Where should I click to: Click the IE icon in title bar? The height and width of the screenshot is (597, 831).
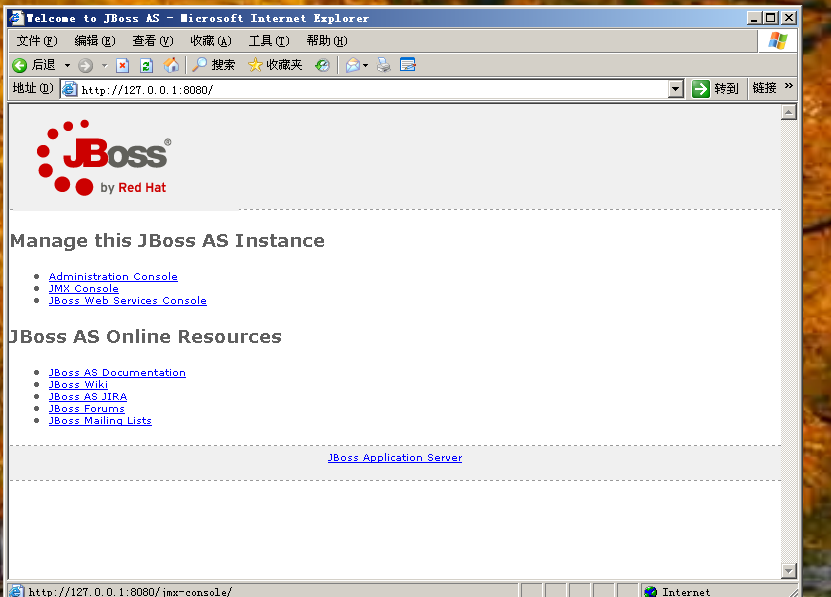pos(16,17)
